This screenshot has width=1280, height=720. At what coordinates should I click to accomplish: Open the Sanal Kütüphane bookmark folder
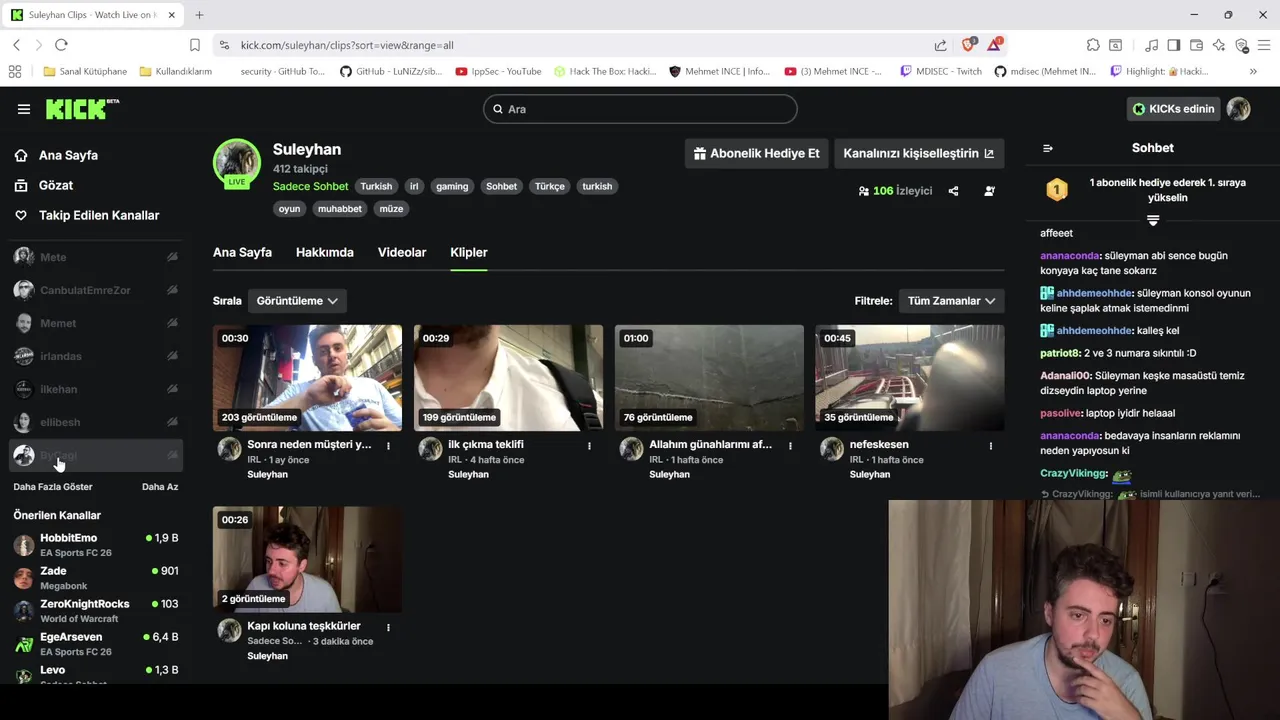pyautogui.click(x=86, y=71)
